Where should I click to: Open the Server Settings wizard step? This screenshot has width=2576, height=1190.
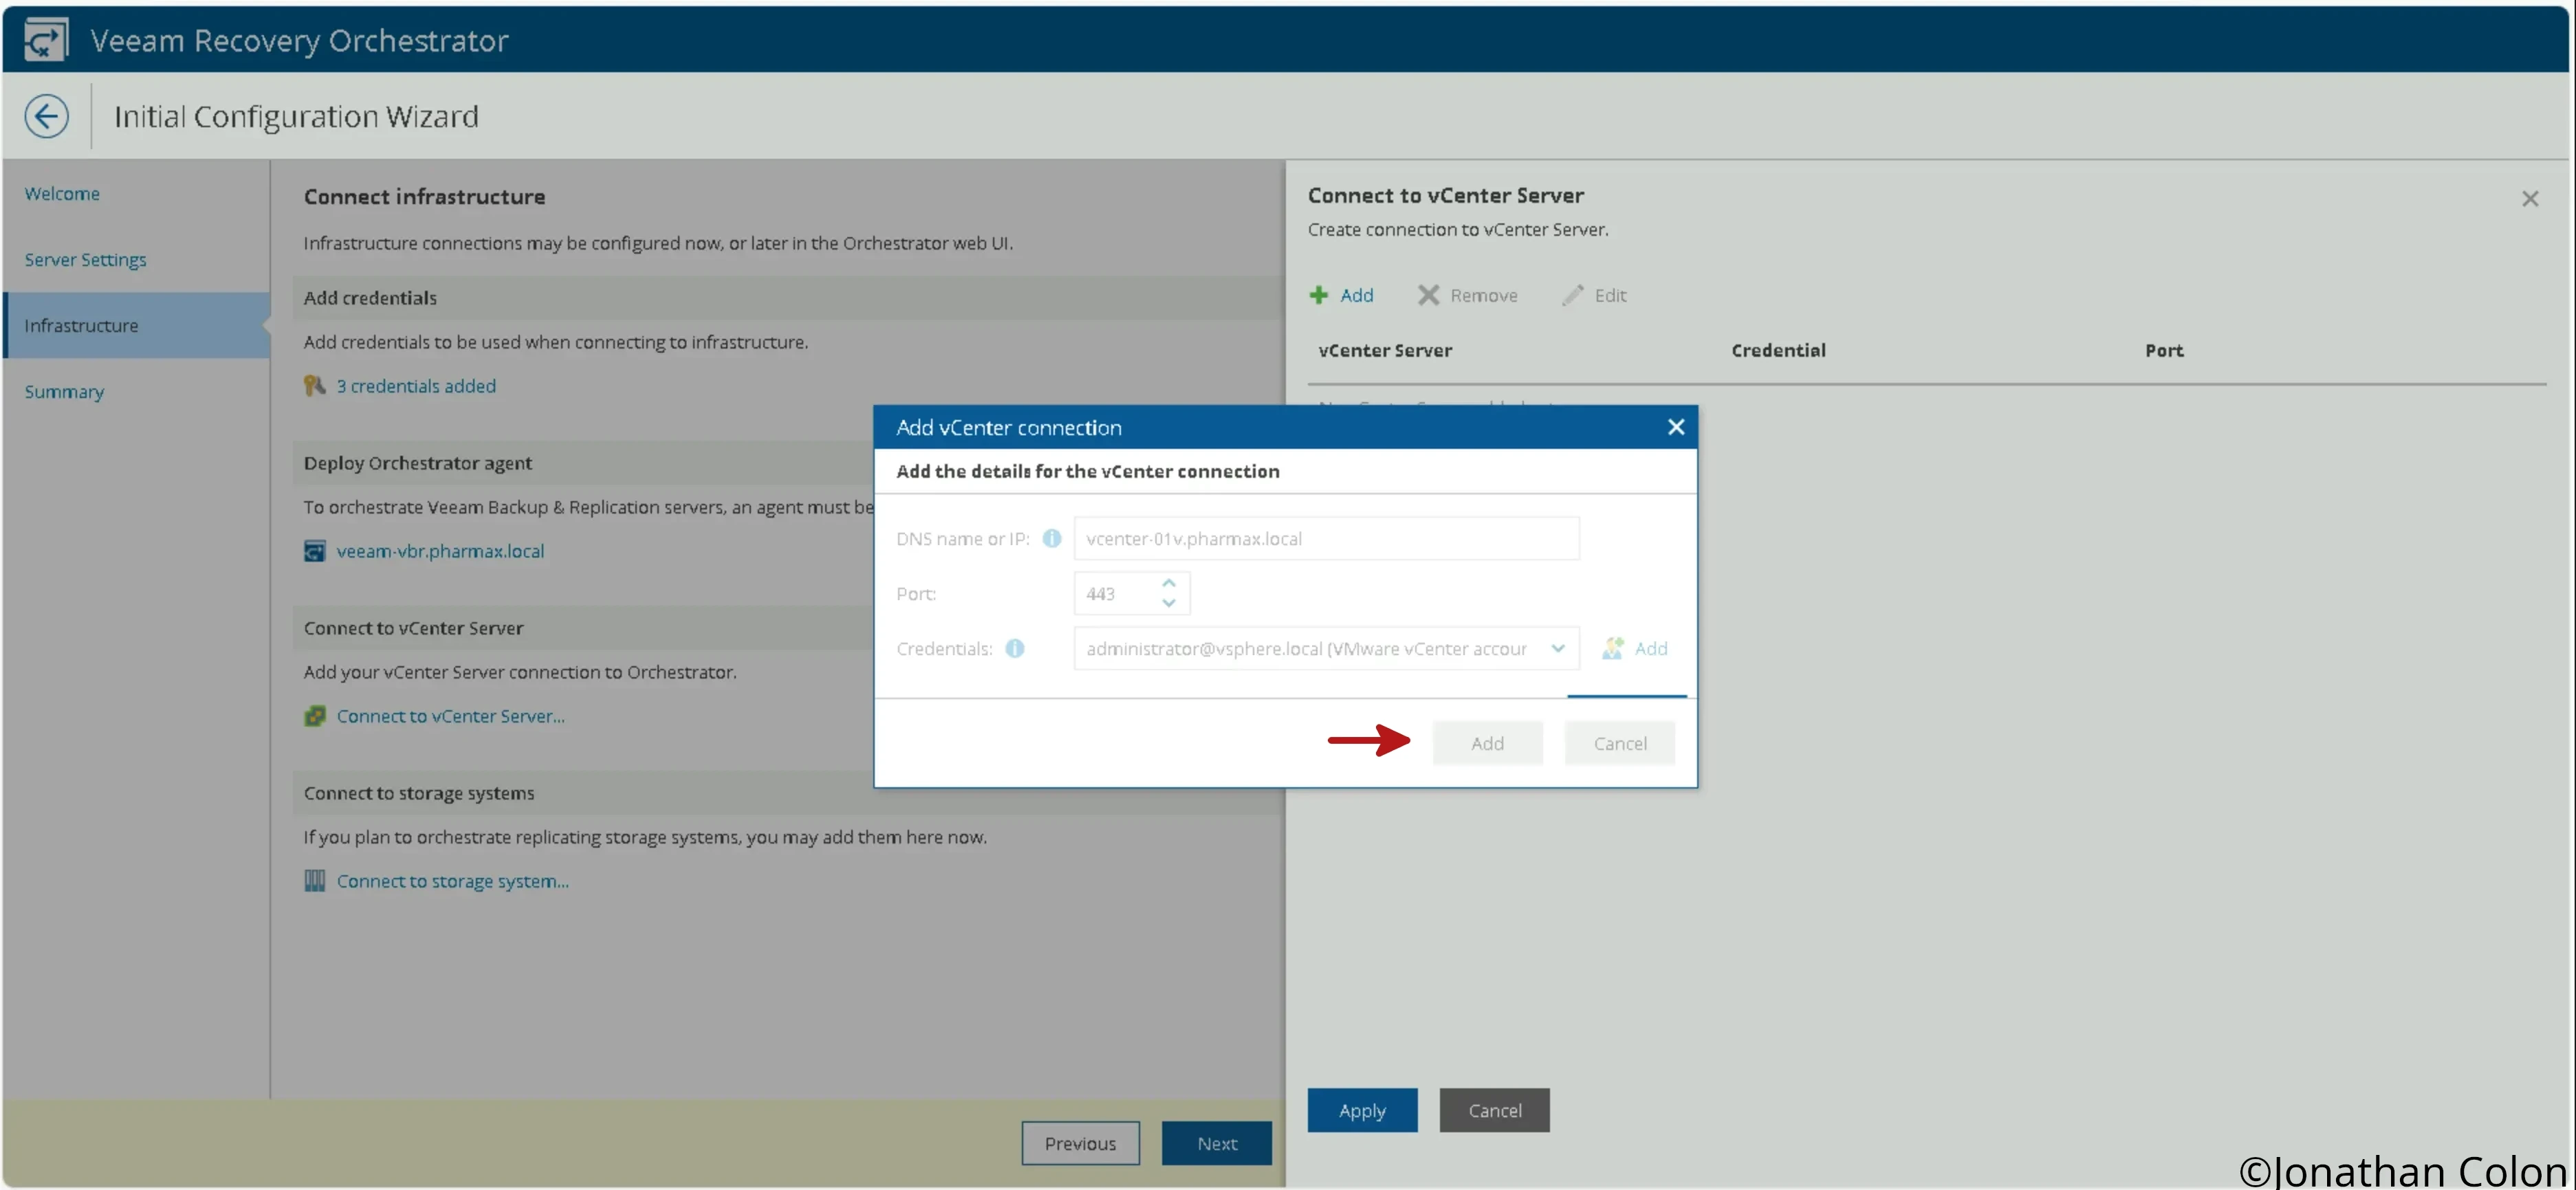coord(85,259)
